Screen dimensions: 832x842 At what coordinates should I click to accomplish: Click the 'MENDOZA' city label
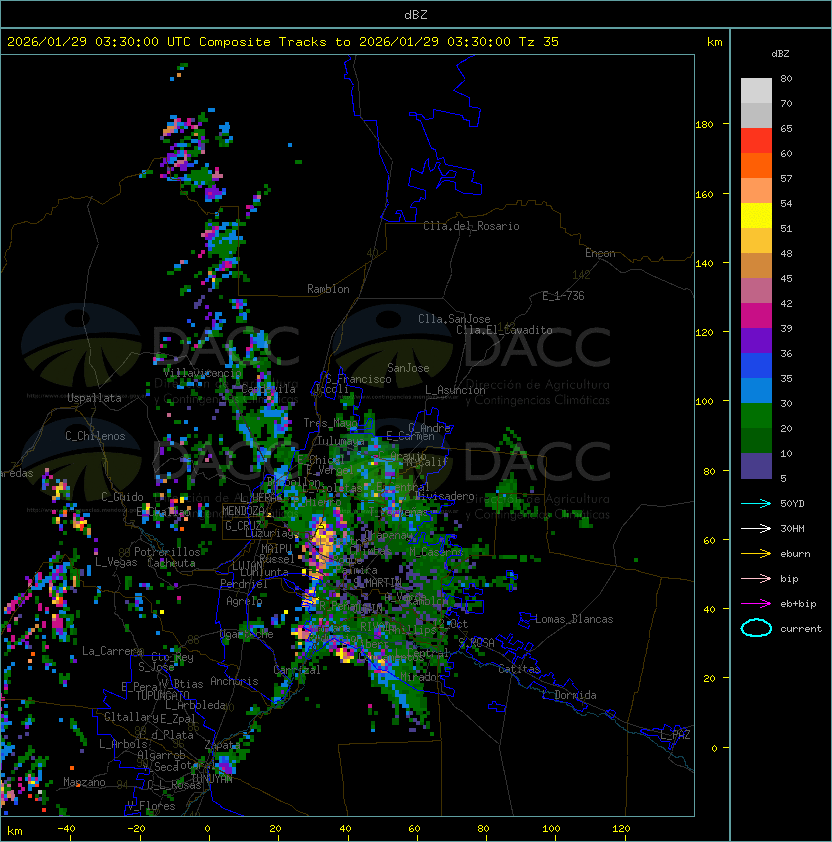tap(243, 511)
